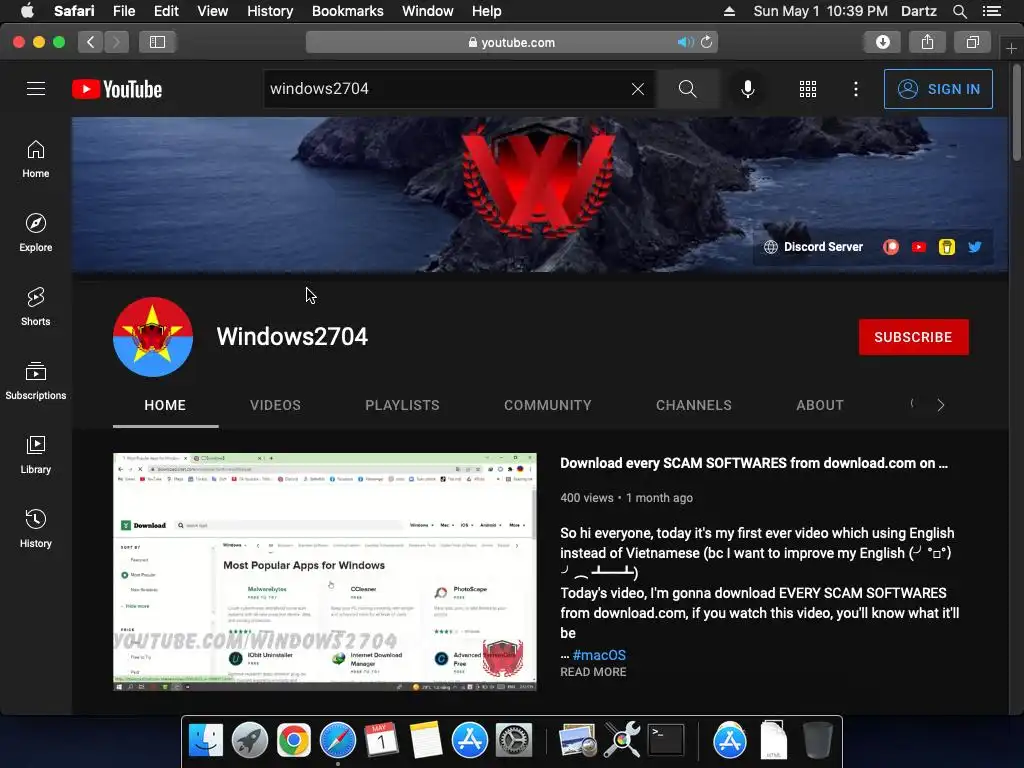This screenshot has width=1024, height=768.
Task: Open the YouTube hamburger guide menu
Action: click(x=36, y=89)
